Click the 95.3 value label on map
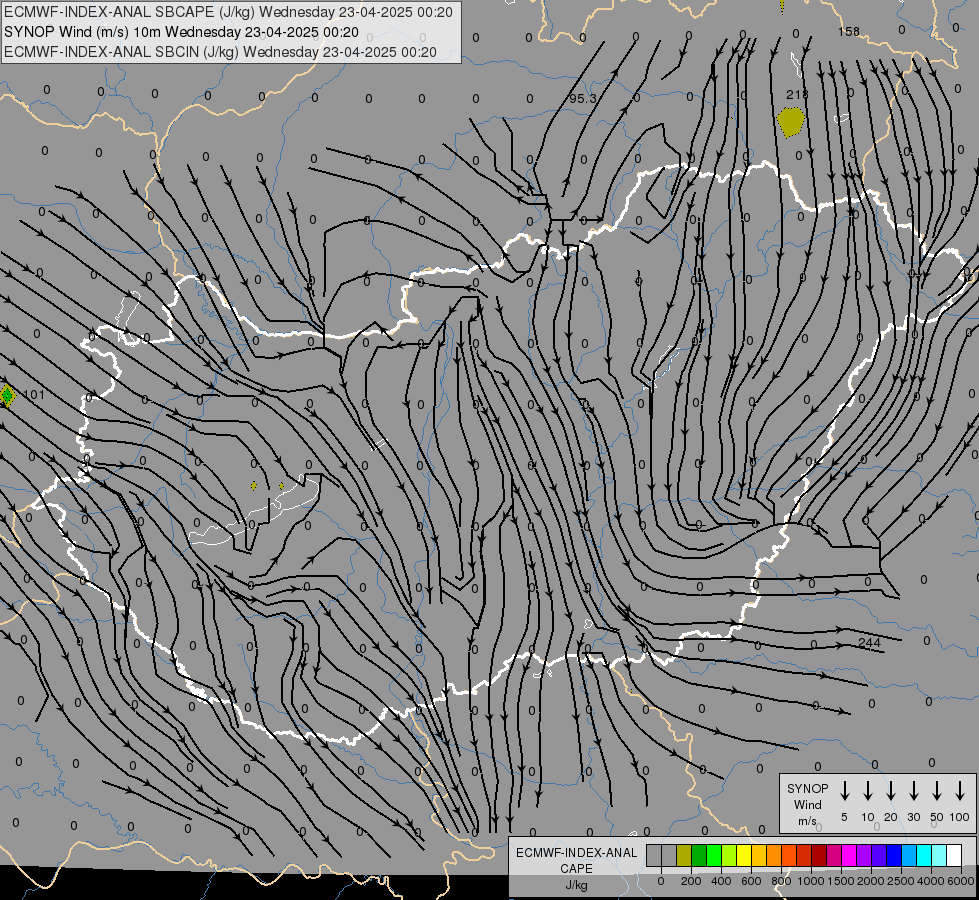Viewport: 979px width, 900px height. click(x=583, y=99)
